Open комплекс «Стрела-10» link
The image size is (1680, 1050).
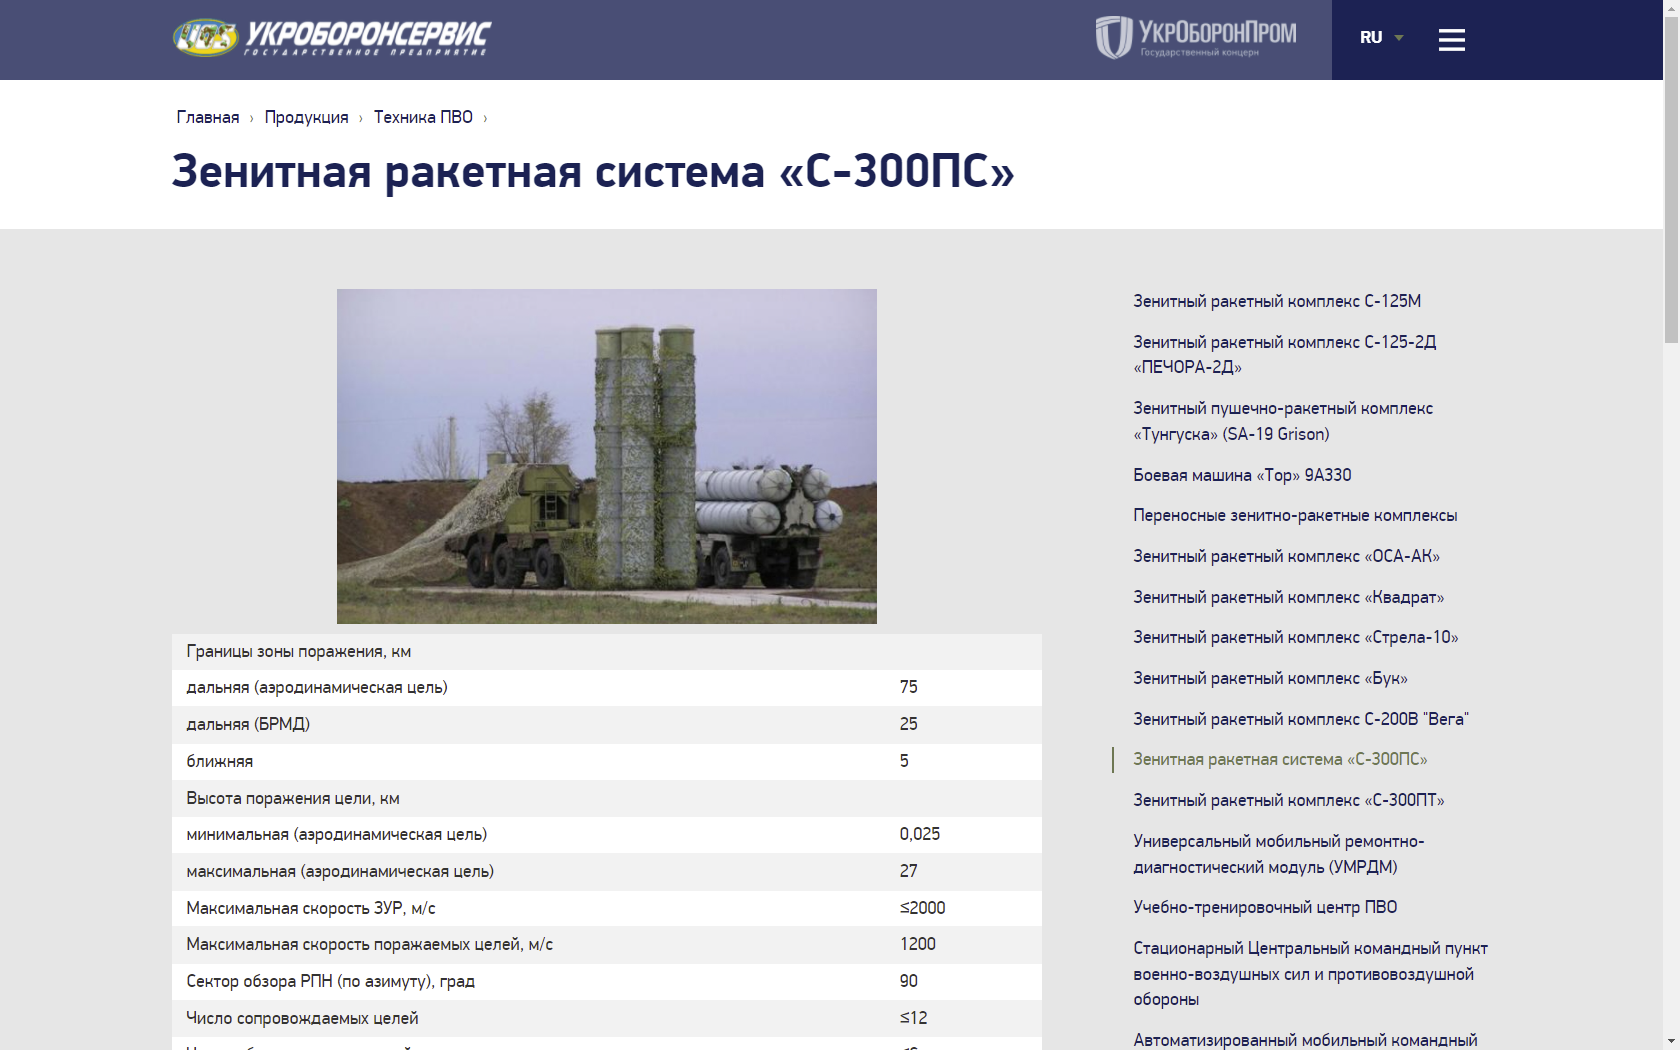point(1295,637)
